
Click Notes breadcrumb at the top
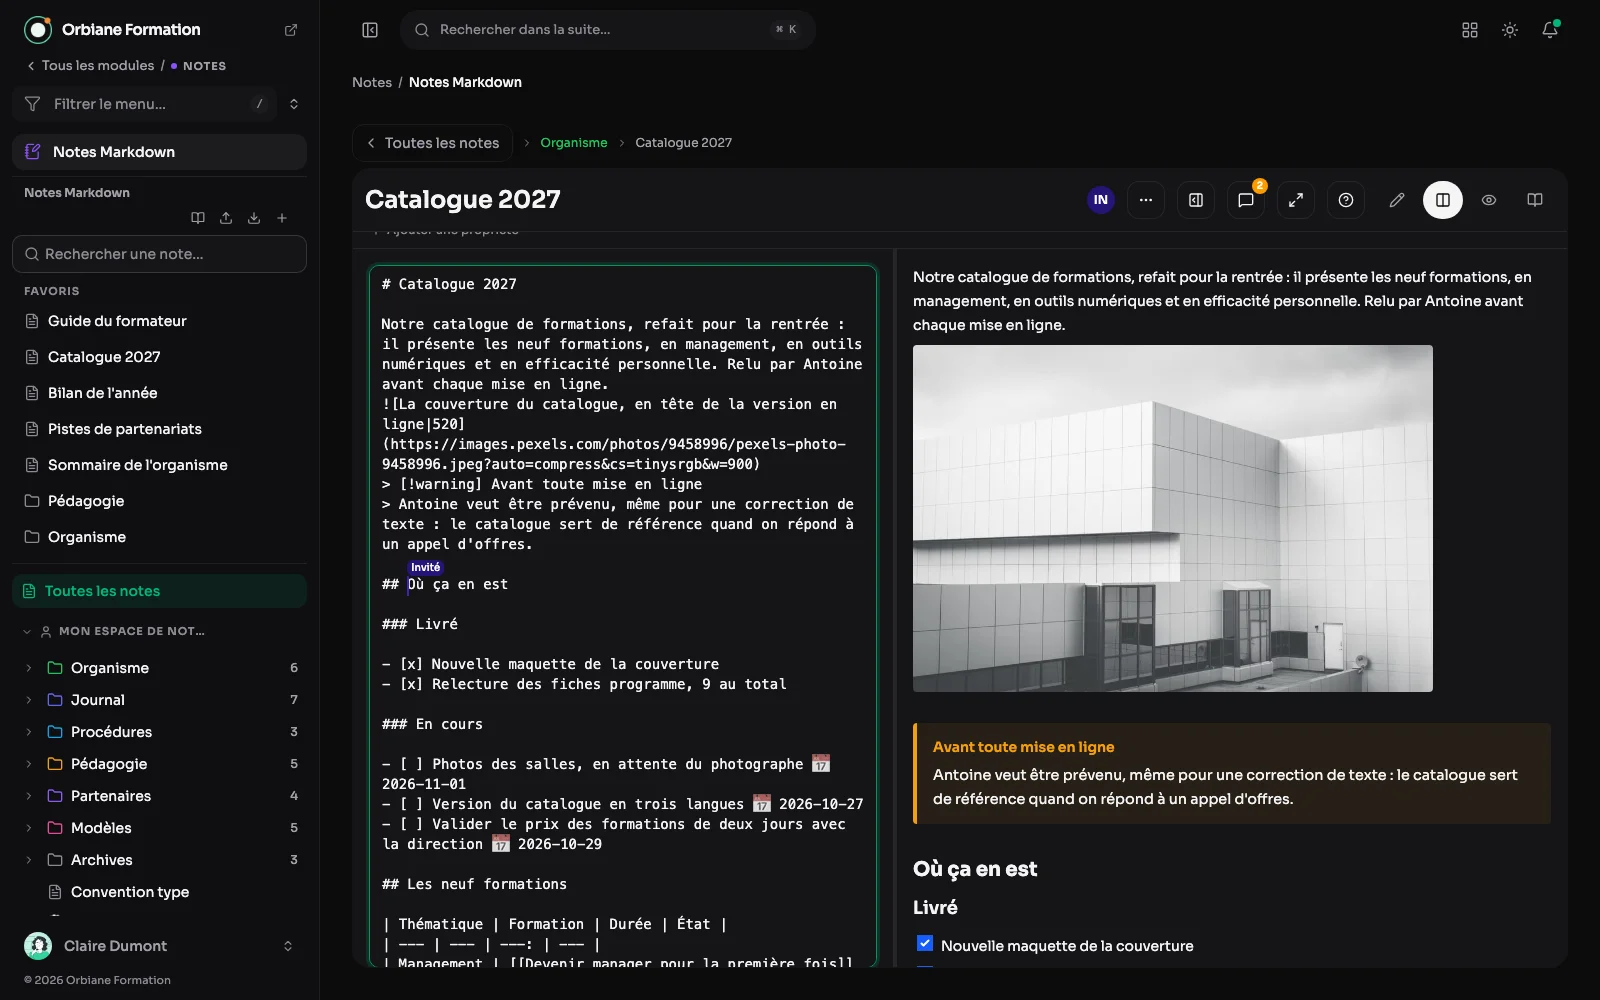click(x=372, y=82)
